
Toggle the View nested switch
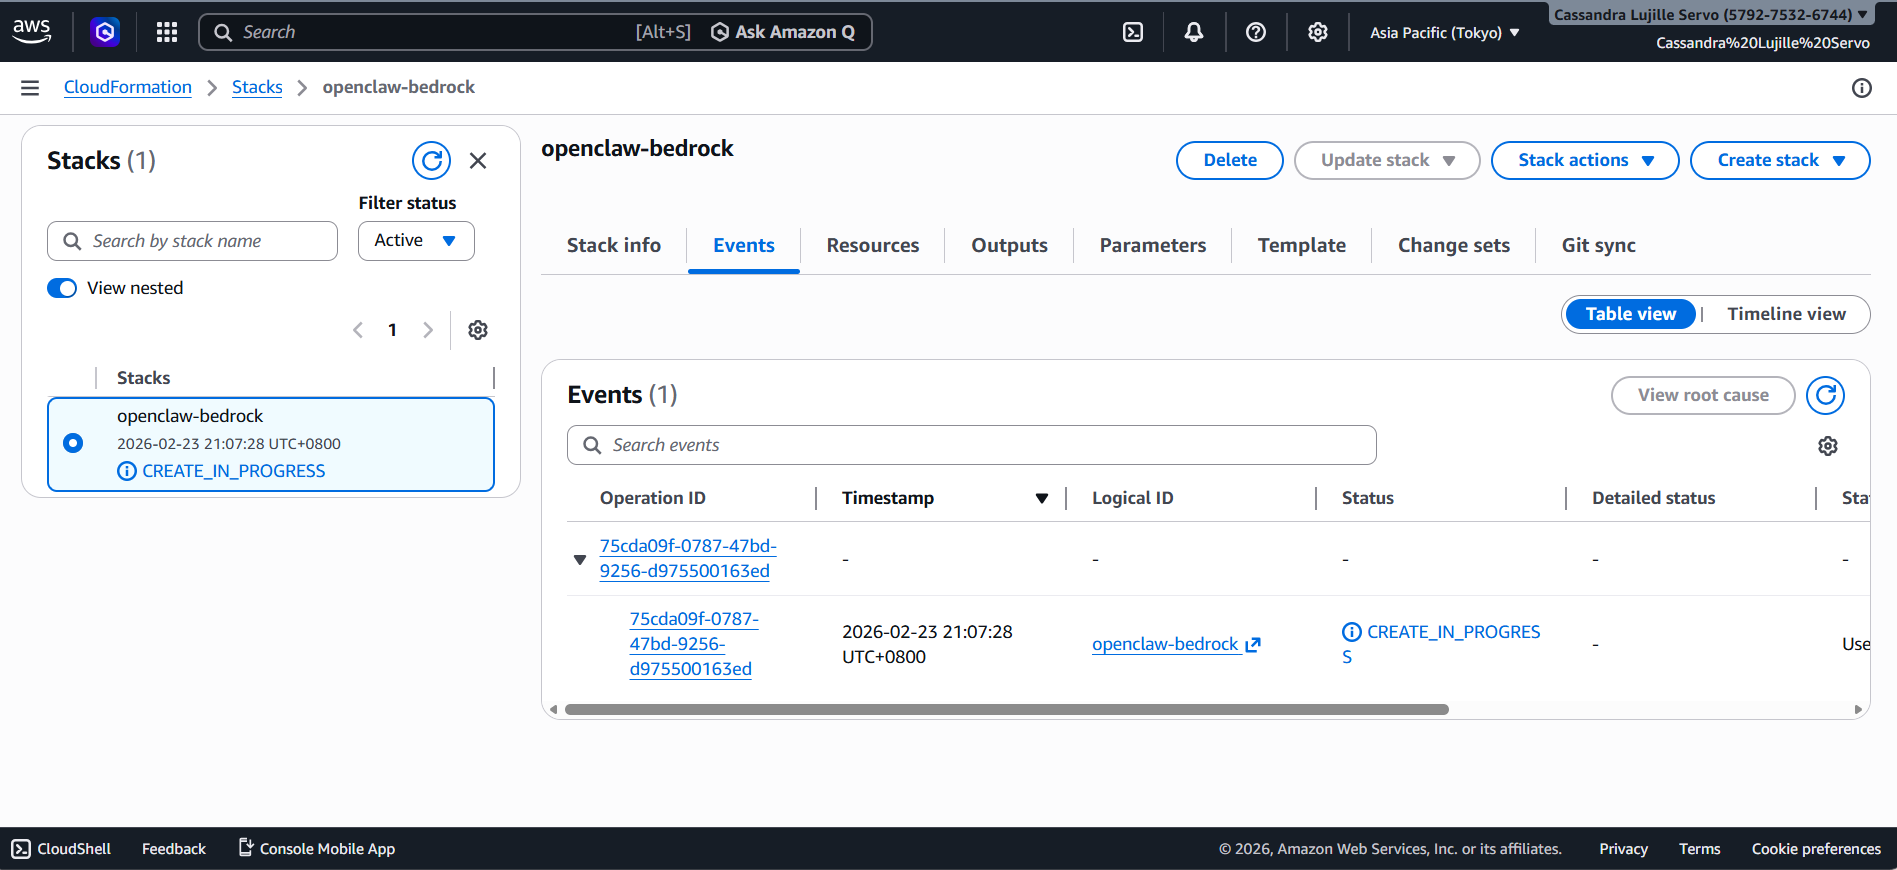(62, 288)
